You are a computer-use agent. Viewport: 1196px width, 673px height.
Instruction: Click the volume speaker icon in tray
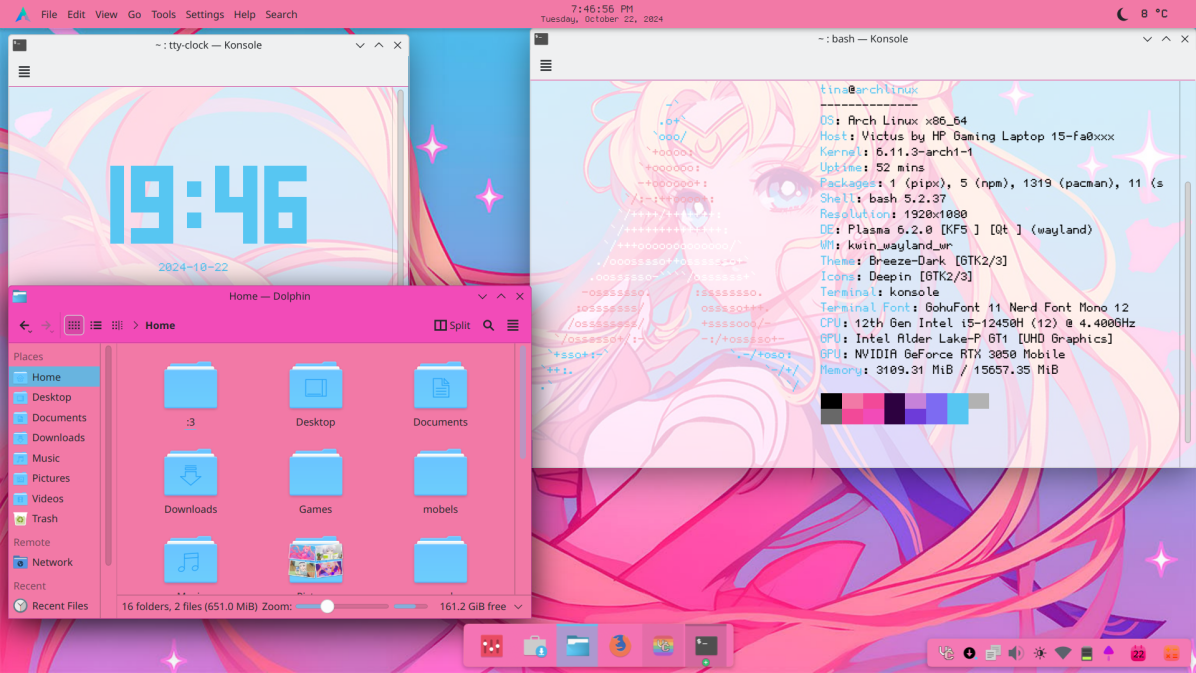(x=1016, y=653)
